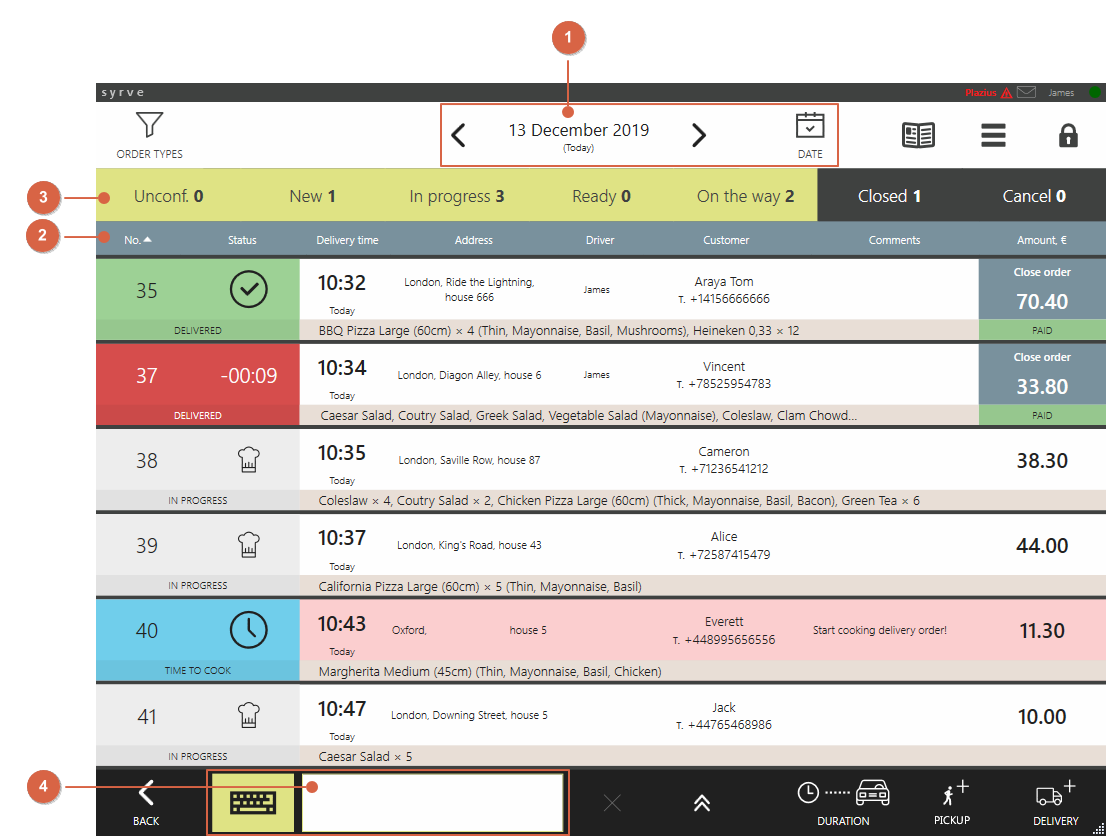Sort orders by No. column
This screenshot has height=836, width=1106.
tap(137, 240)
